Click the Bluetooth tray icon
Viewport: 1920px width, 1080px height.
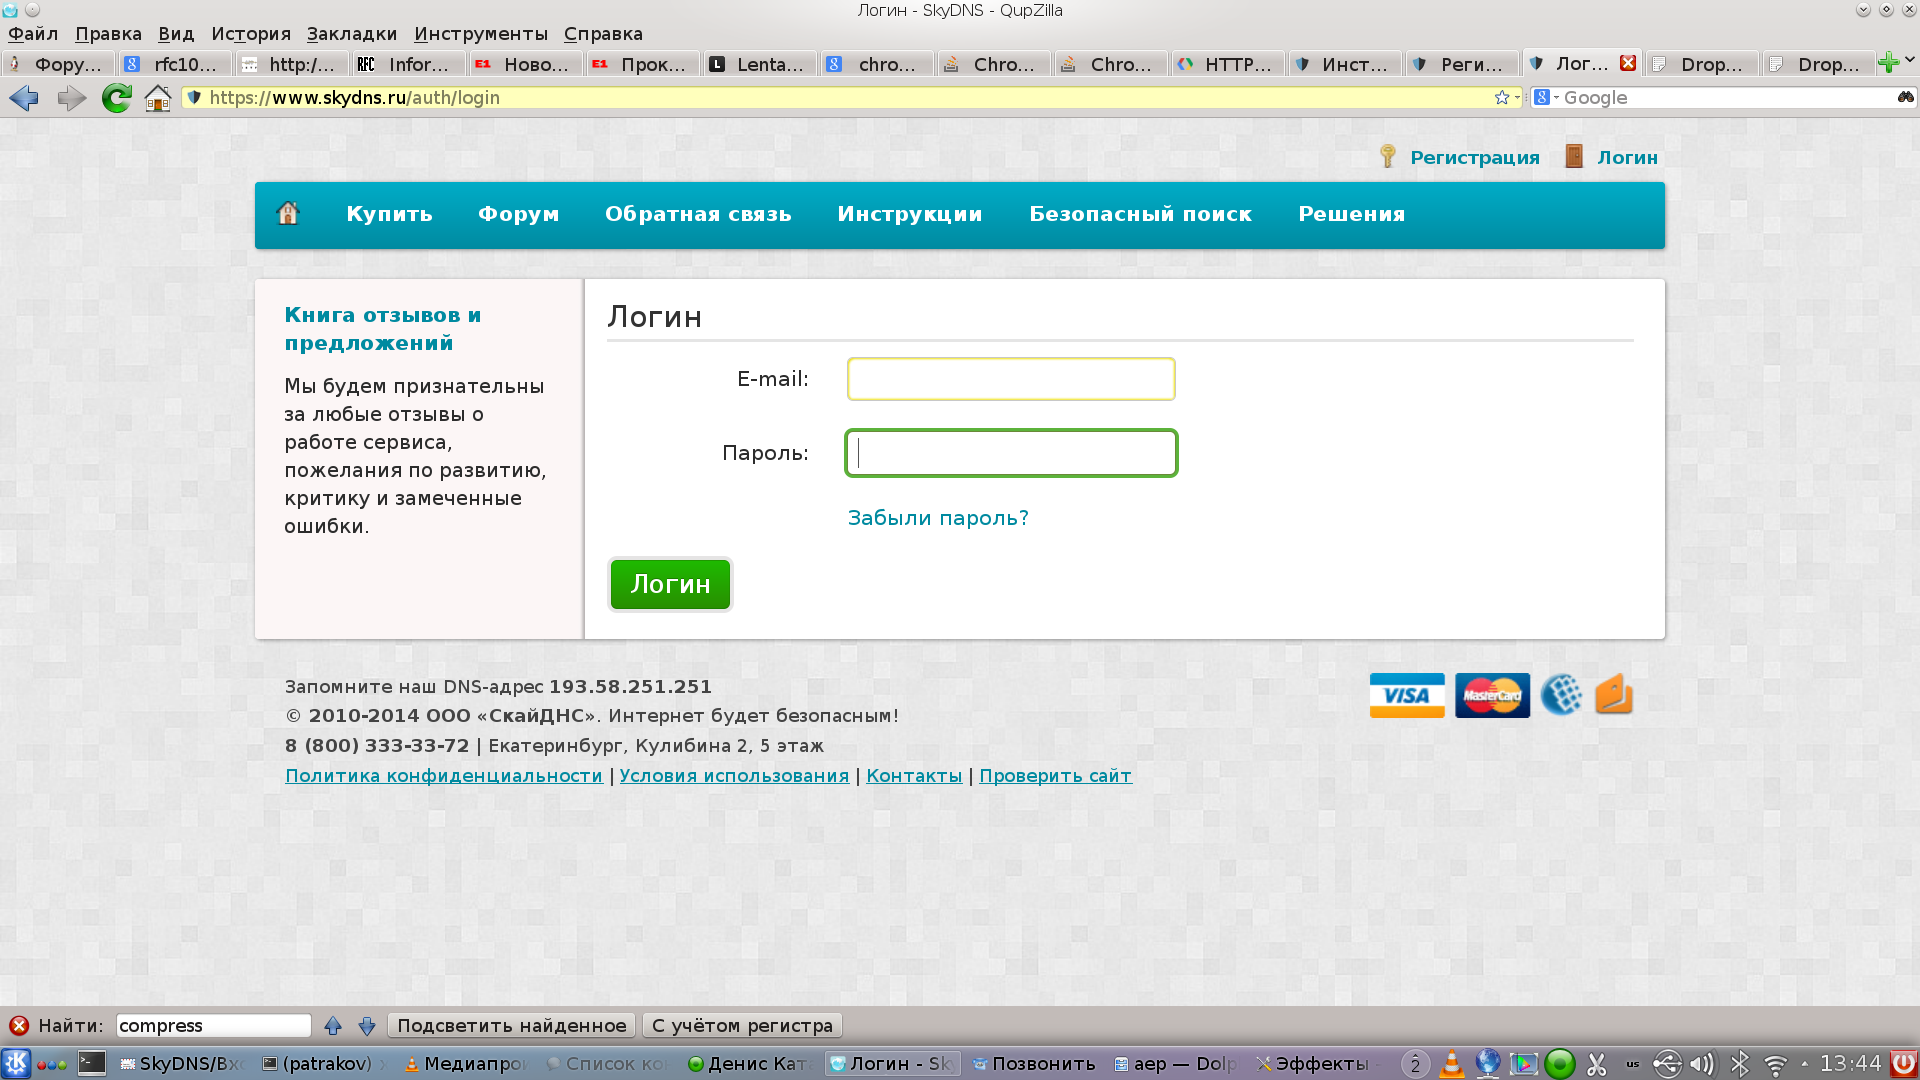tap(1740, 1064)
